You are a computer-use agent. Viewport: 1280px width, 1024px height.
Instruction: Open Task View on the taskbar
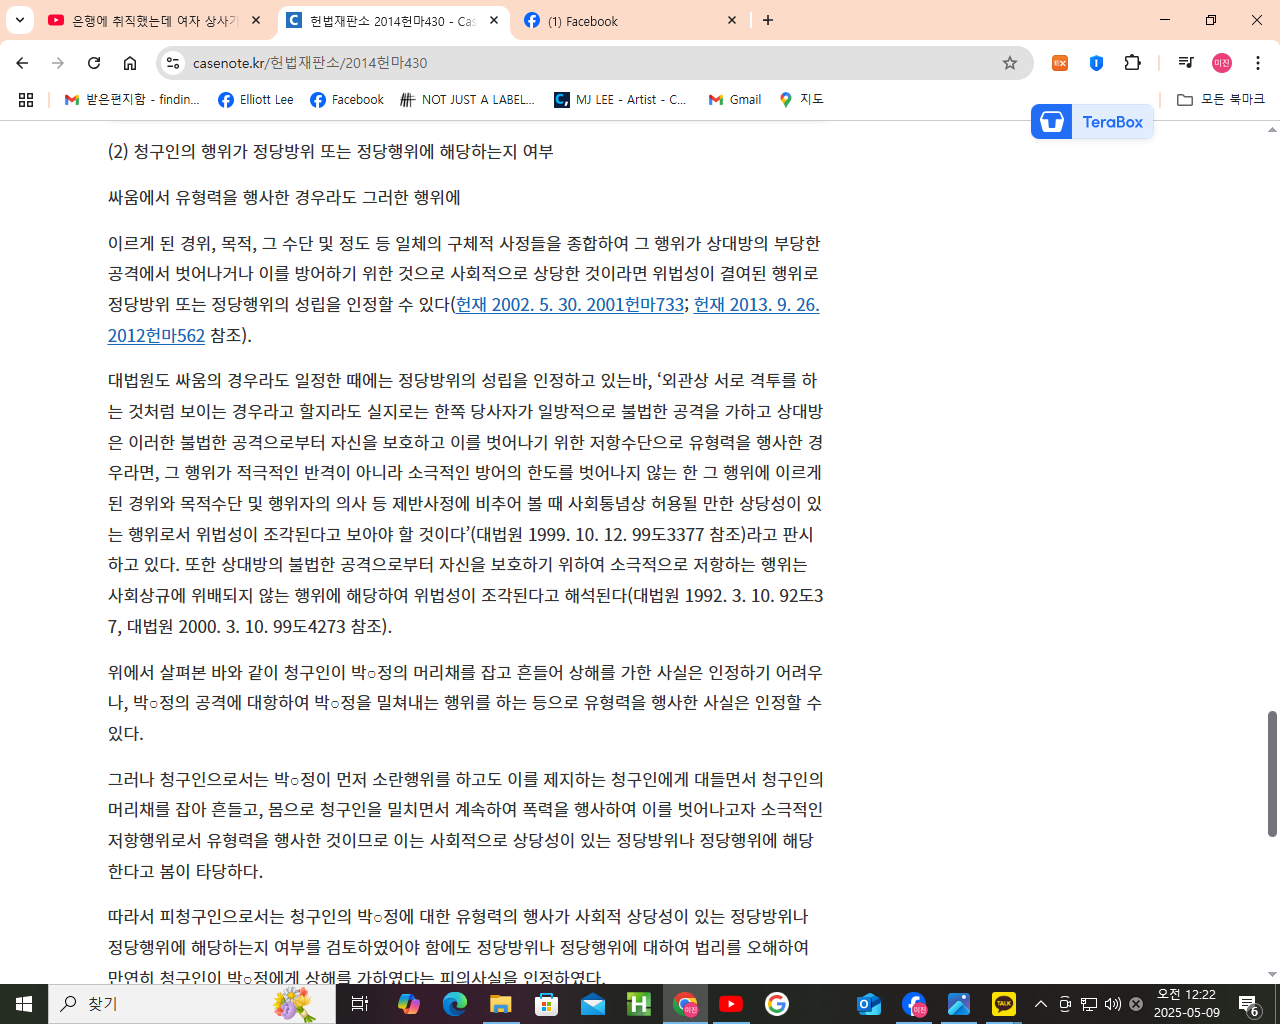[360, 1004]
